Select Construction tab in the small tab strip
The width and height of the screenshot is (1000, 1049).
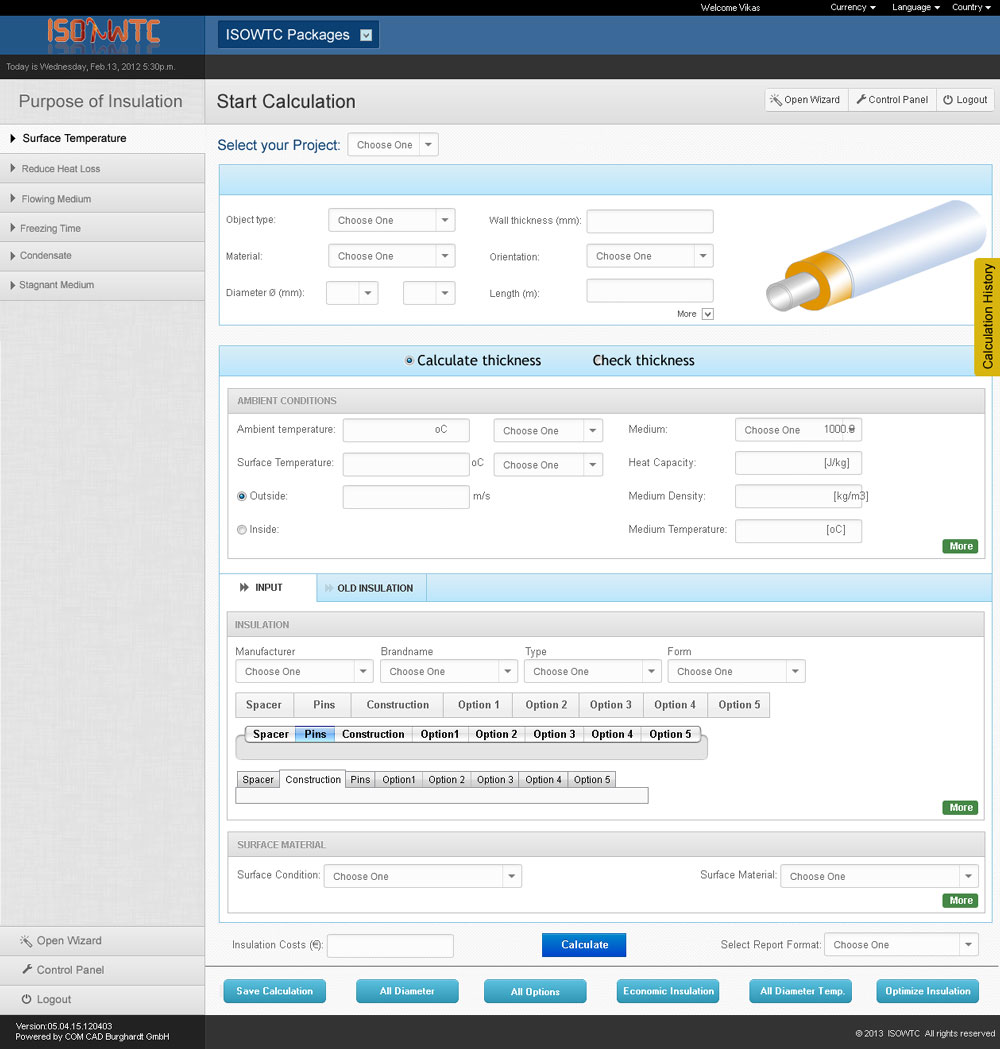tap(312, 779)
